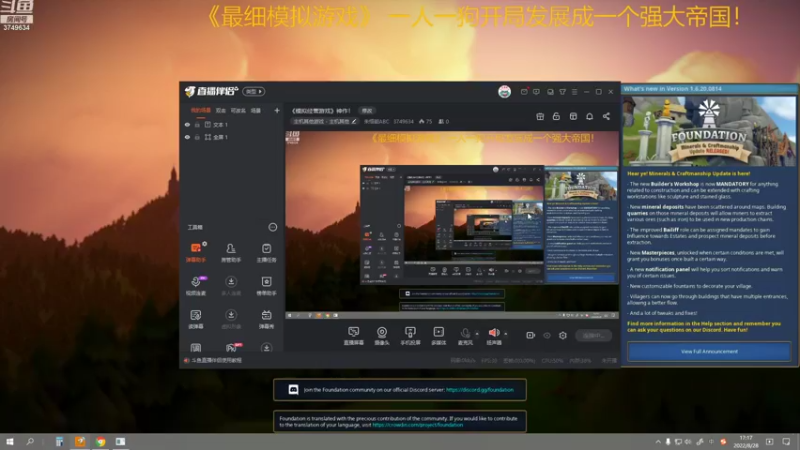
Task: Toggle lock on 文本 1 source
Action: coord(197,124)
